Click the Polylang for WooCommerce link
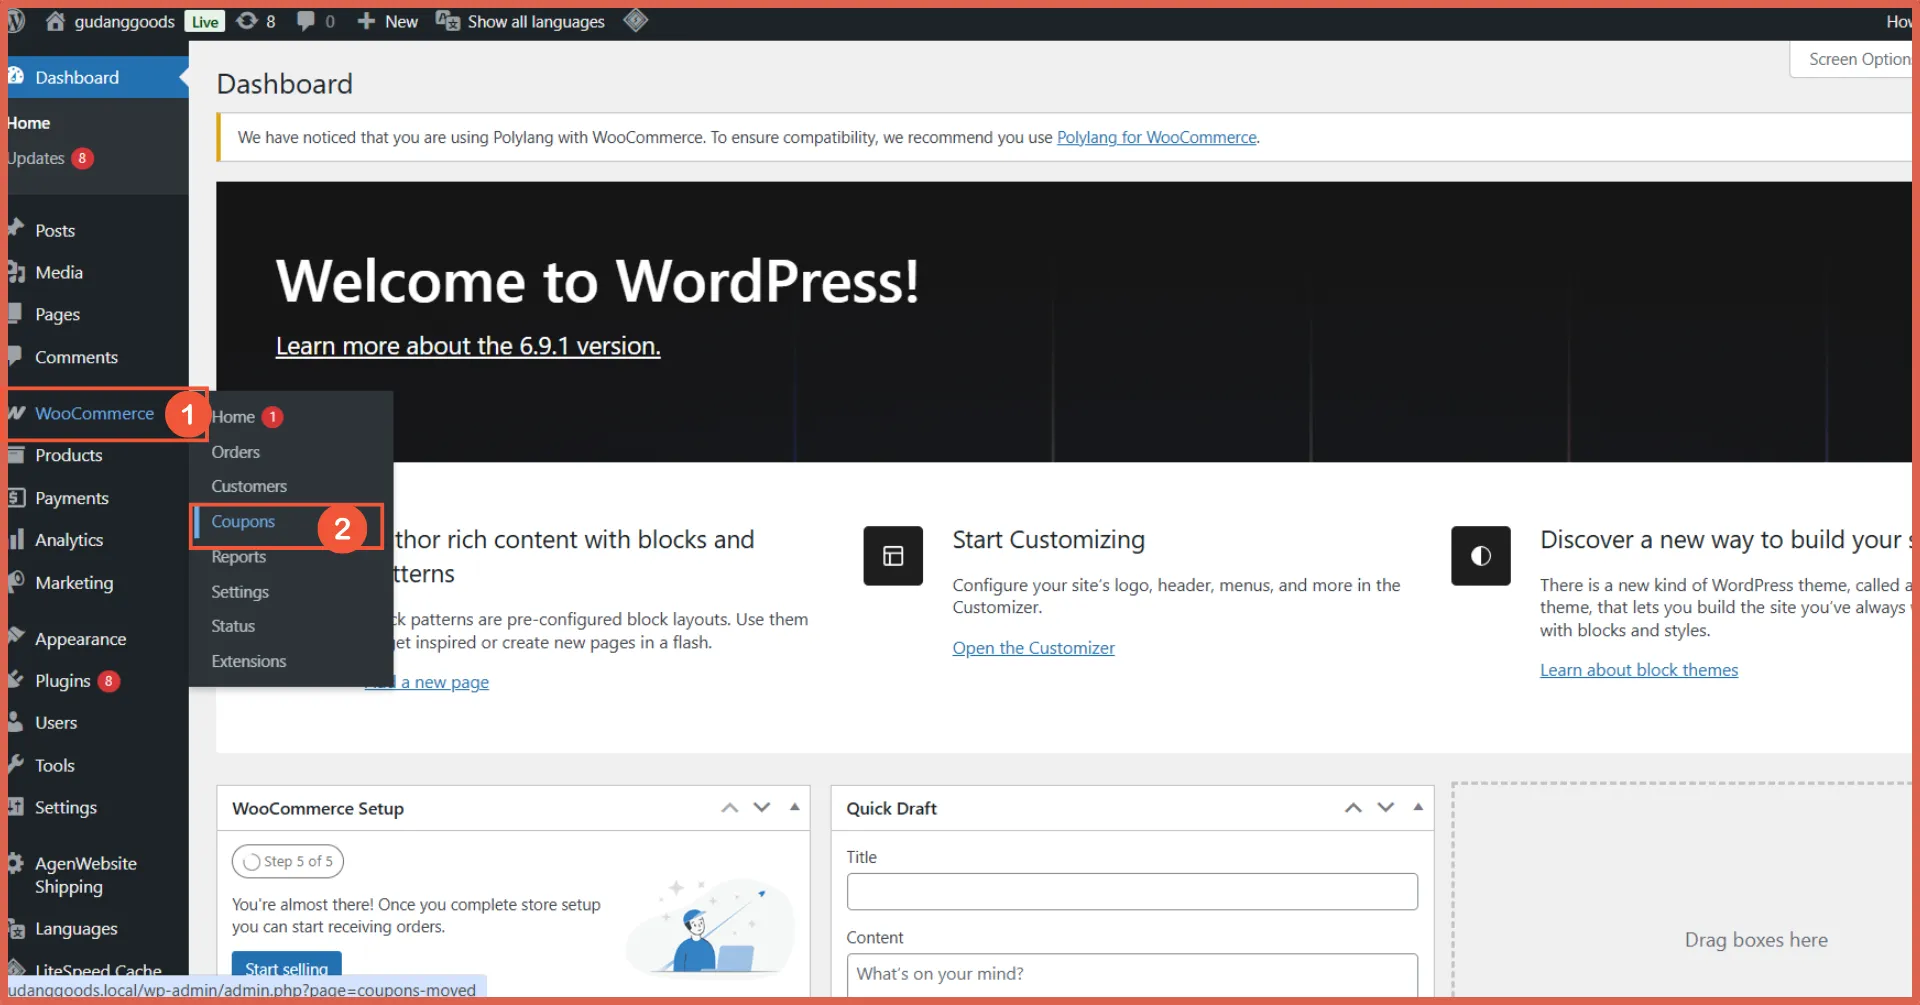 (1156, 137)
